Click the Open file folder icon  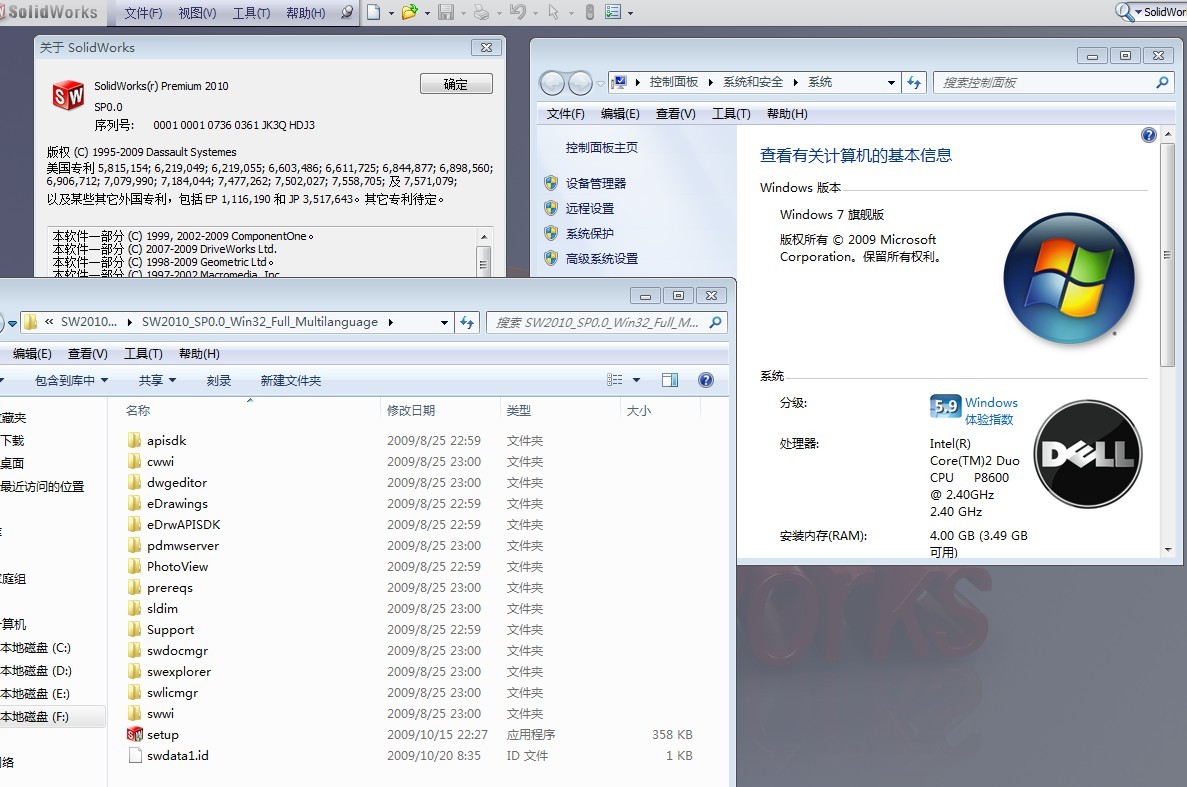[x=410, y=12]
